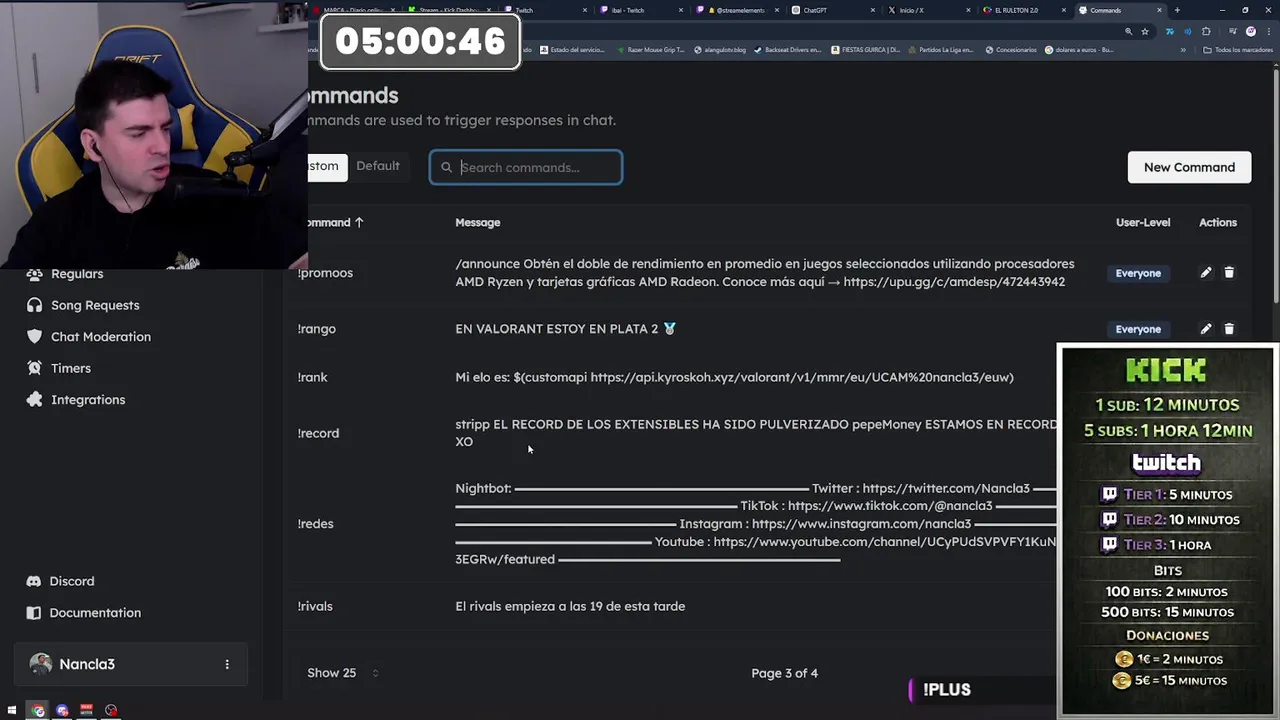Image resolution: width=1280 pixels, height=720 pixels.
Task: Open the Concesionarios bookmark
Action: [1011, 50]
